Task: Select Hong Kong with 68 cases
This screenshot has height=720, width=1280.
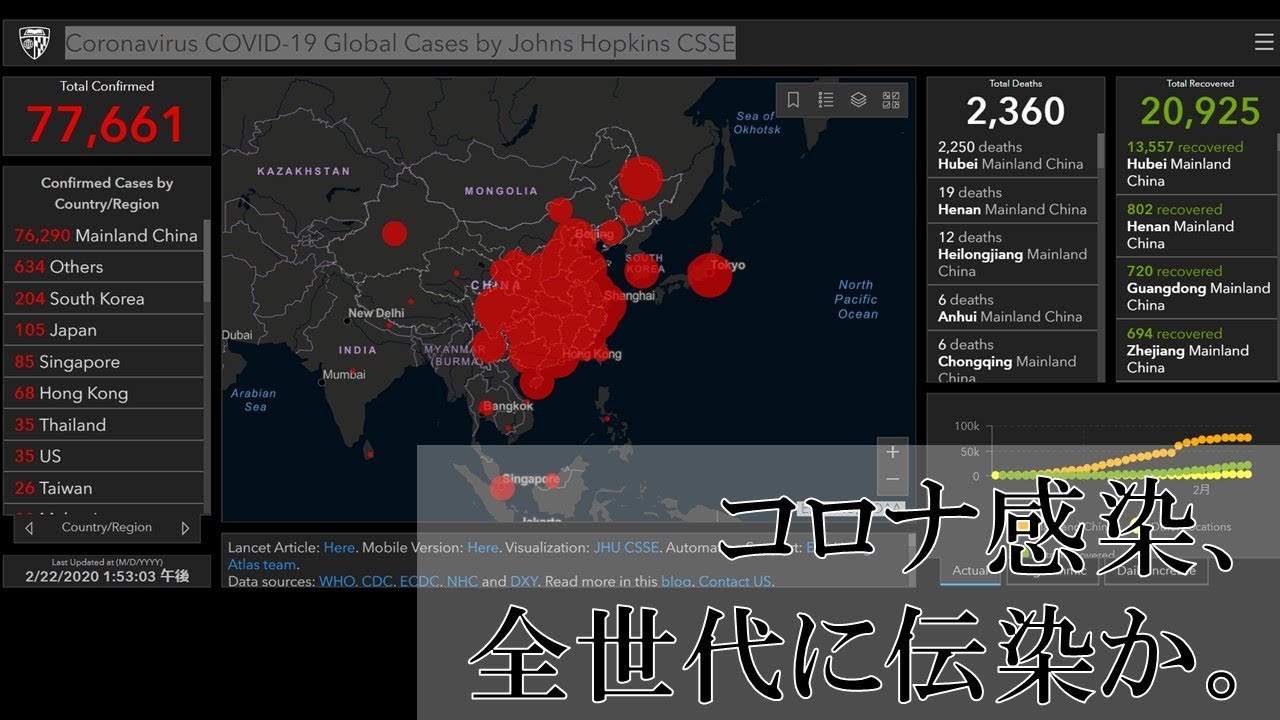Action: (x=106, y=393)
